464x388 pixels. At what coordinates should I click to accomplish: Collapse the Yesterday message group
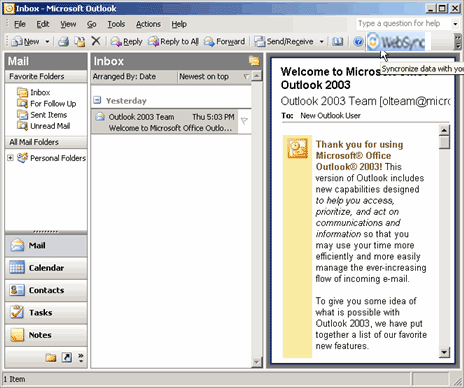(x=97, y=100)
